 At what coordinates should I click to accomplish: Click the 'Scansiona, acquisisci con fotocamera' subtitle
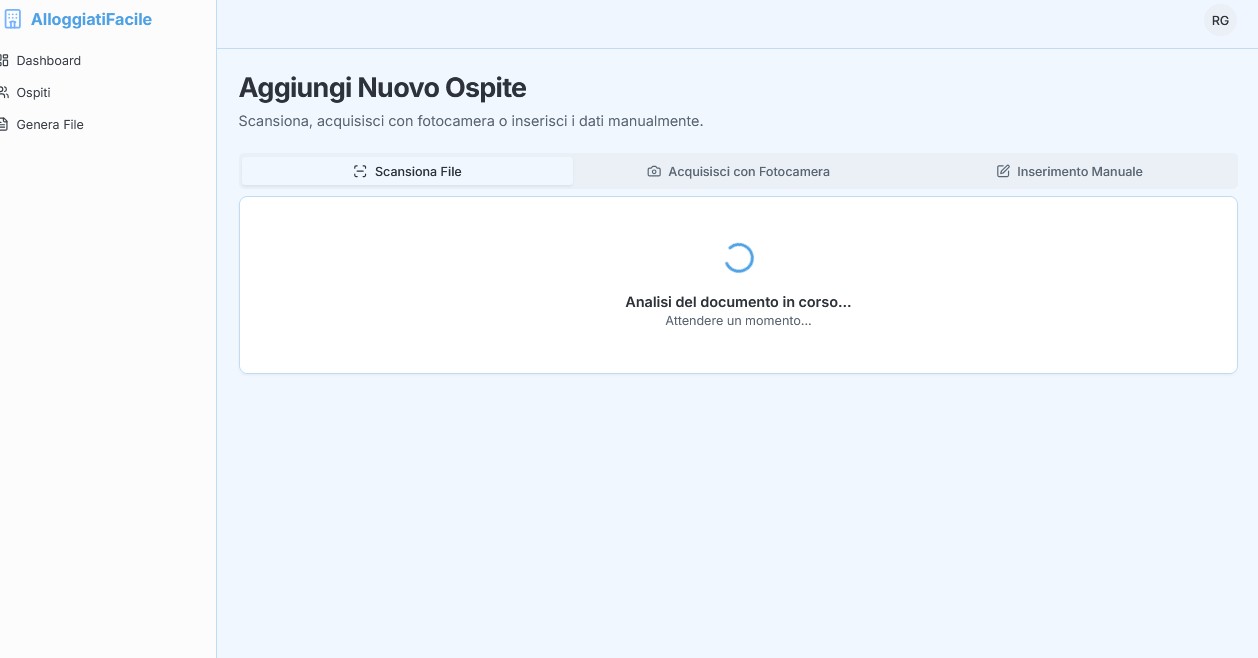click(x=471, y=121)
